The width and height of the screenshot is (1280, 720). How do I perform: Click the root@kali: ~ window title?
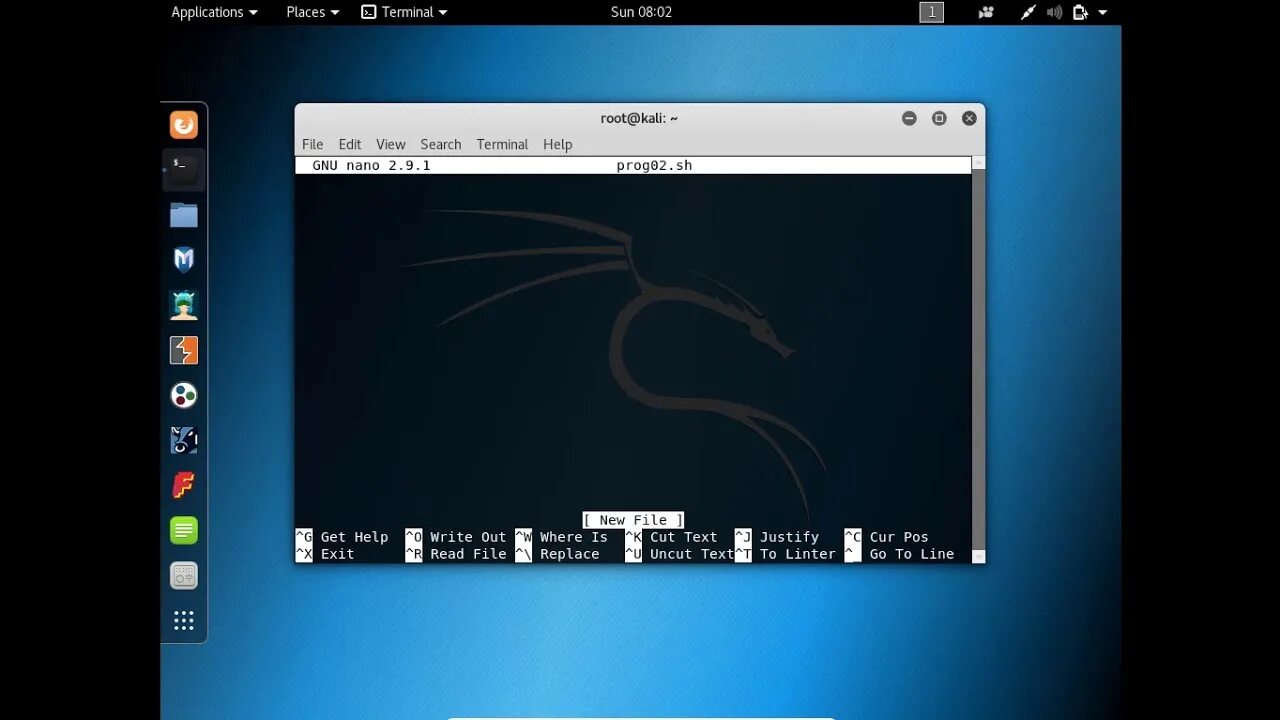point(639,118)
